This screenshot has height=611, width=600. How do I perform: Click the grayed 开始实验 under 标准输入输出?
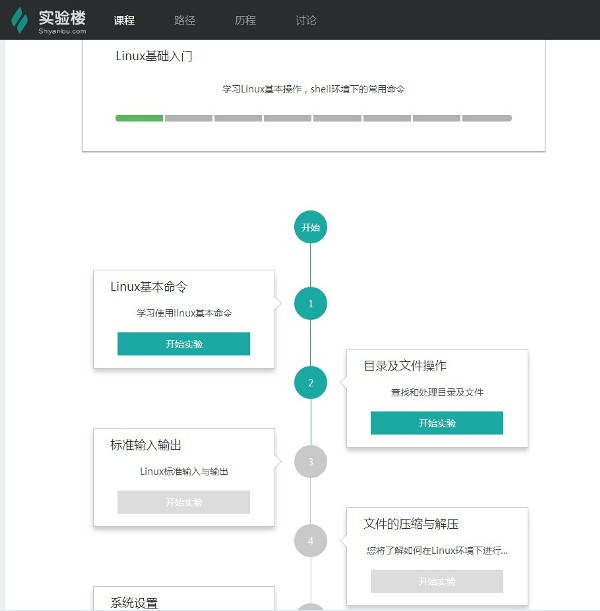(x=183, y=502)
